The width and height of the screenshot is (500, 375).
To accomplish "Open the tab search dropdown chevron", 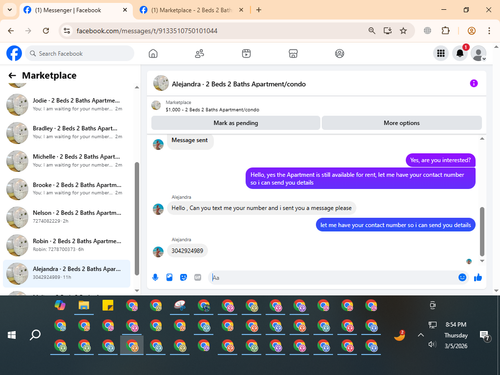I will click(x=10, y=10).
